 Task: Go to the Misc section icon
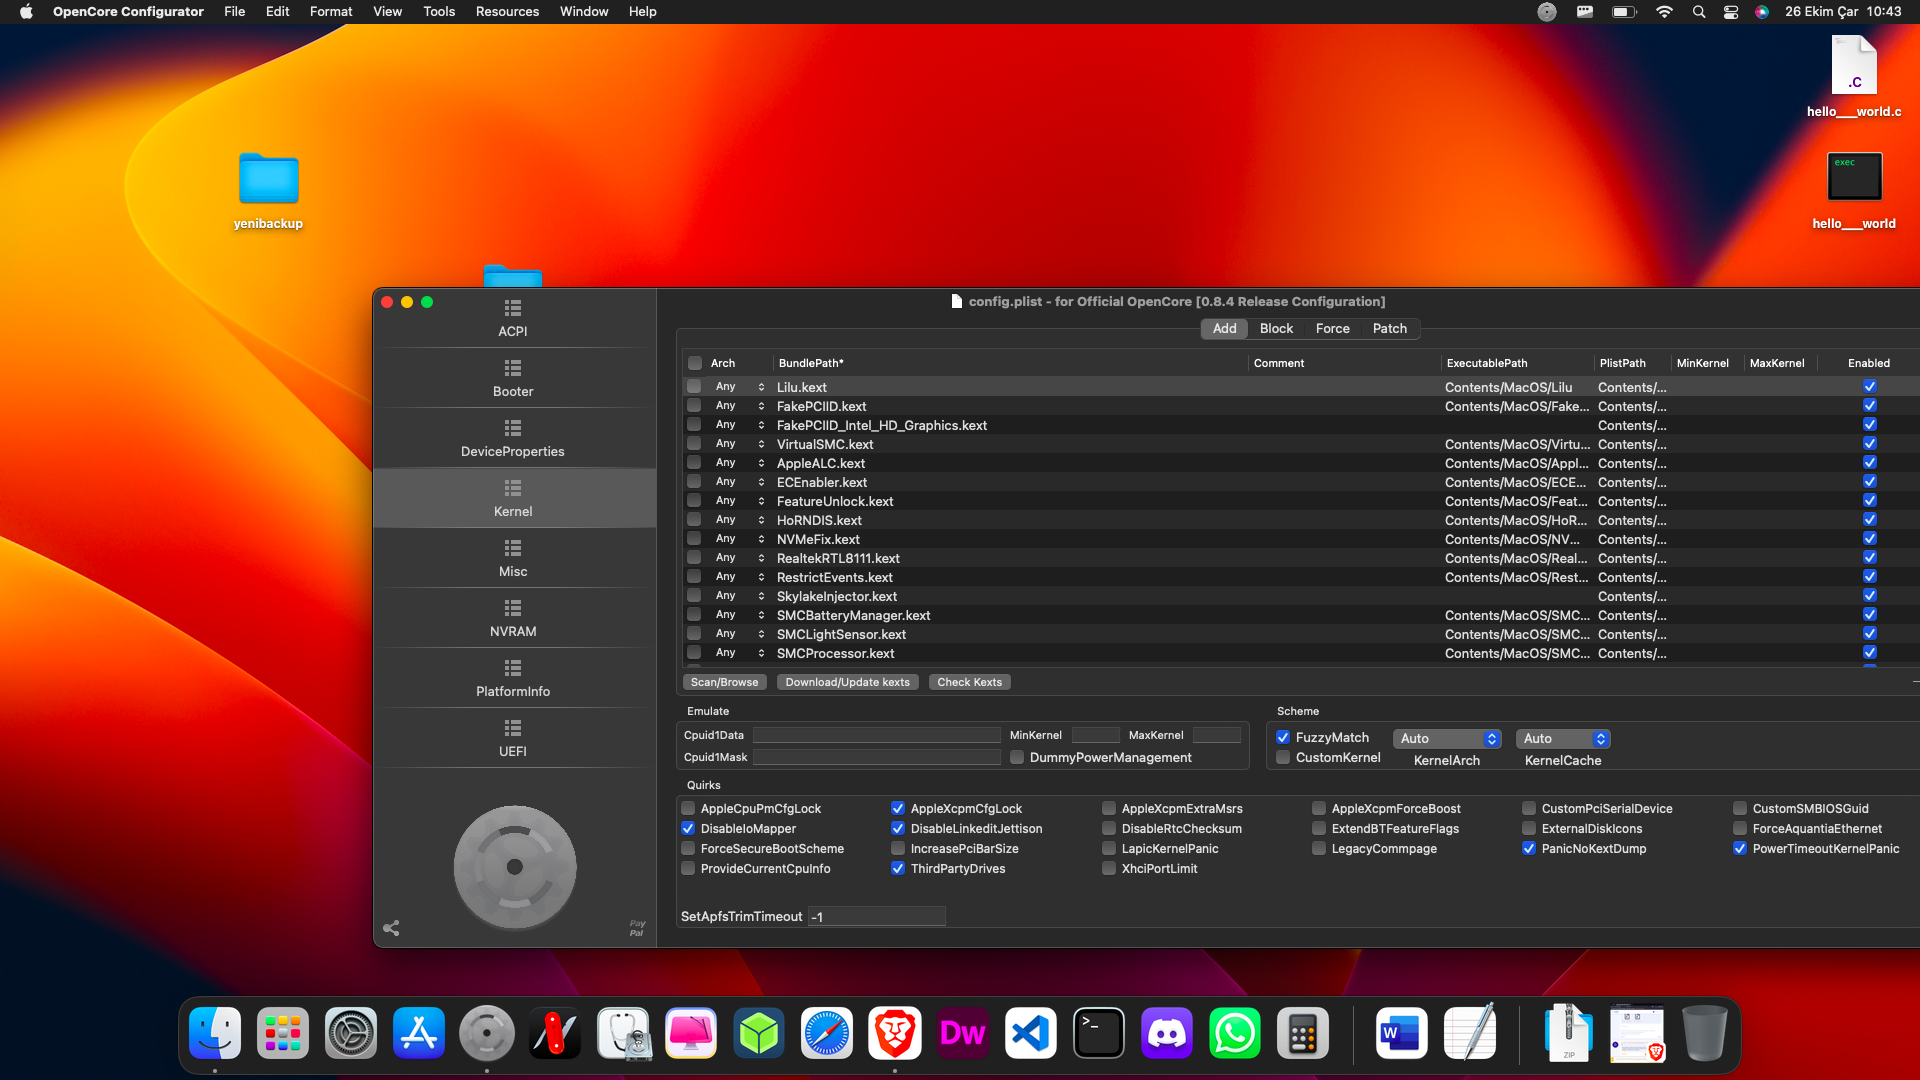pyautogui.click(x=513, y=557)
